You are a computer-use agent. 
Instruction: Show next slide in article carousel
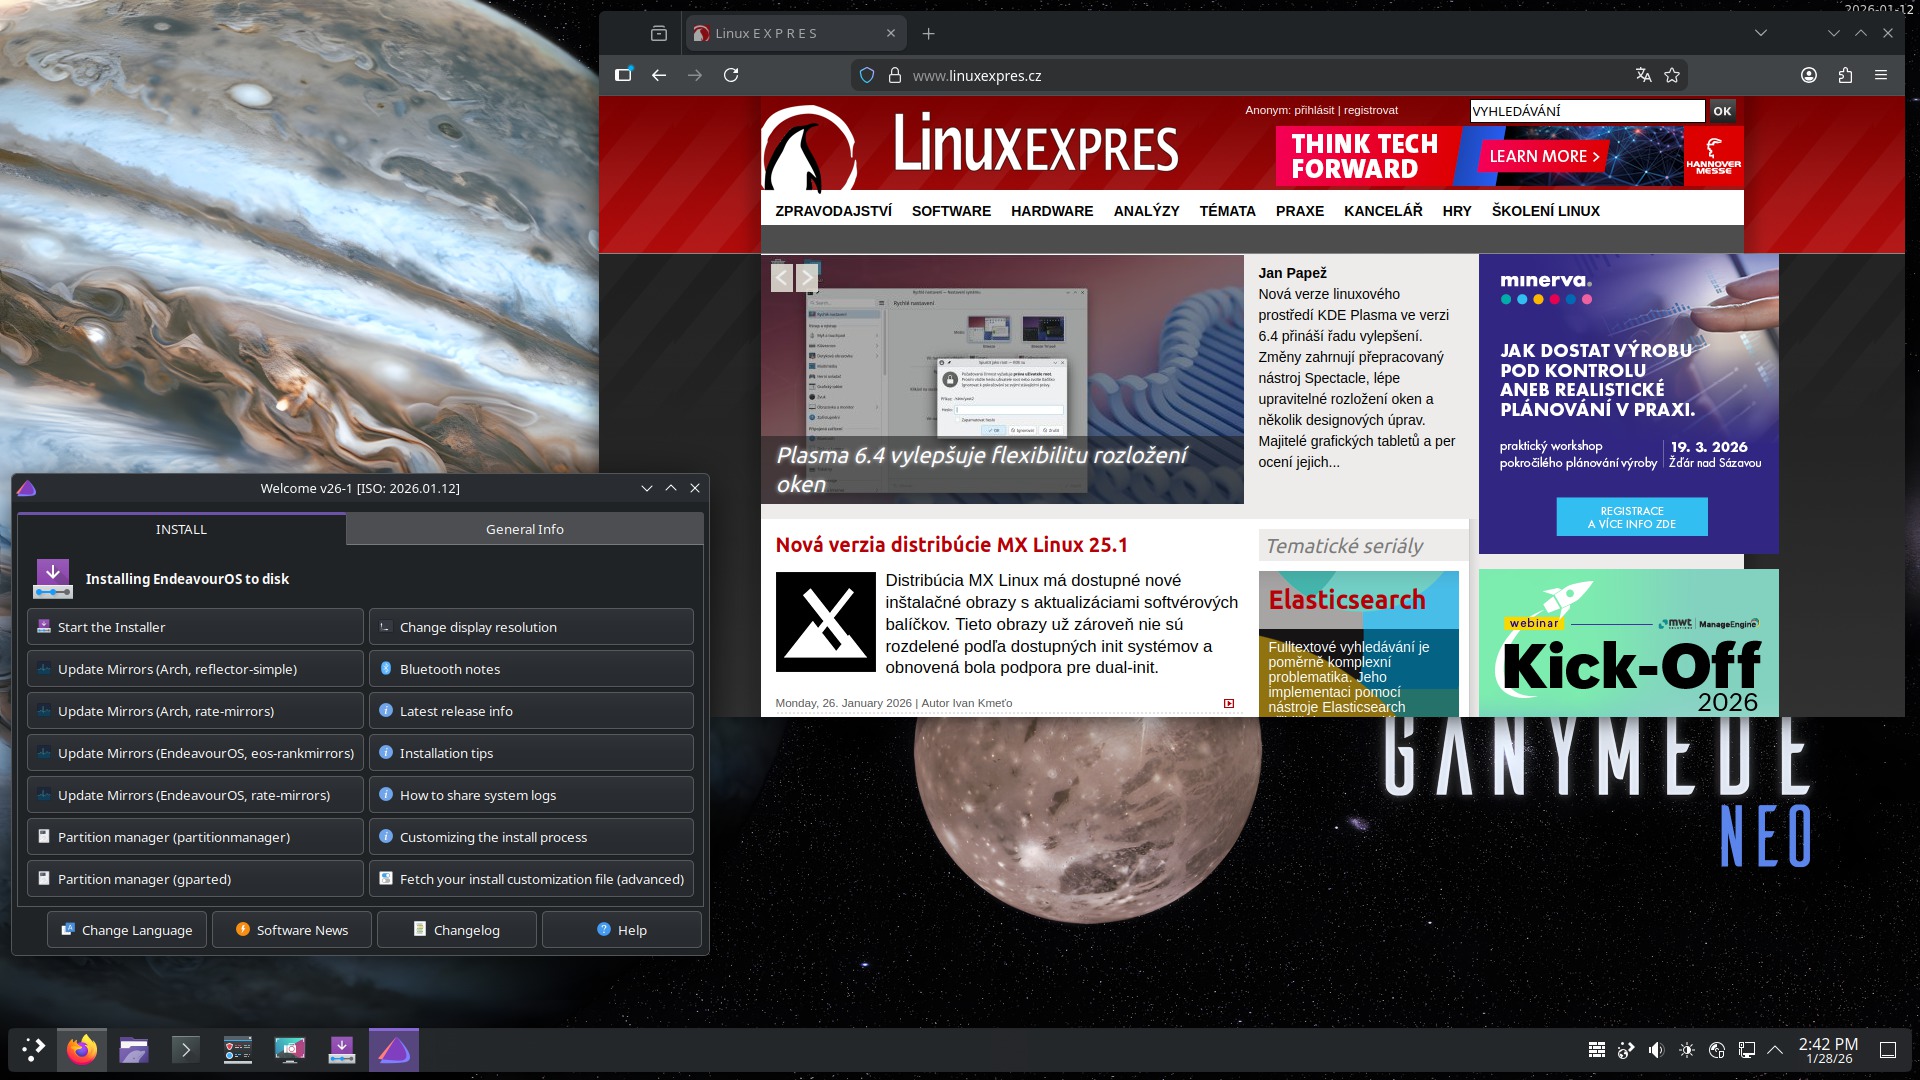click(x=807, y=278)
